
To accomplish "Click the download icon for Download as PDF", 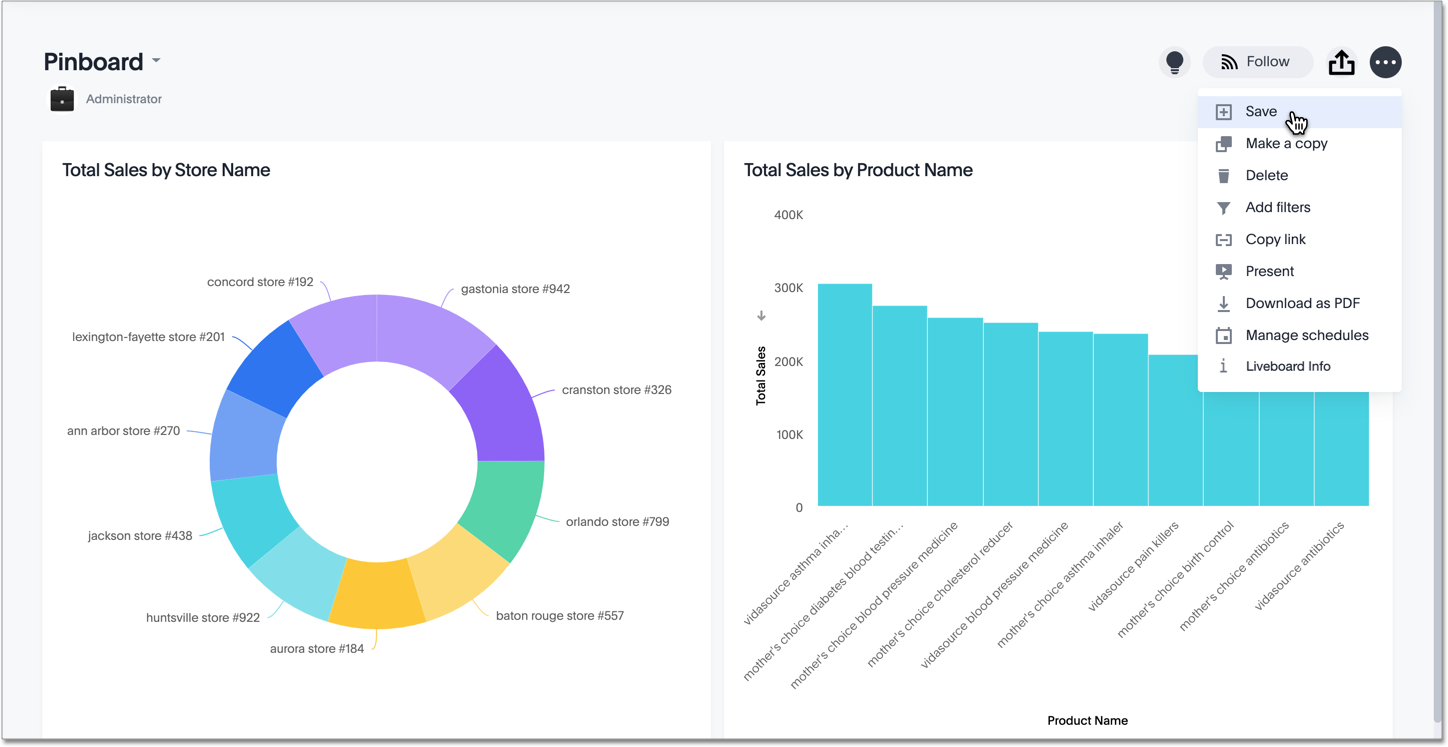I will 1223,303.
